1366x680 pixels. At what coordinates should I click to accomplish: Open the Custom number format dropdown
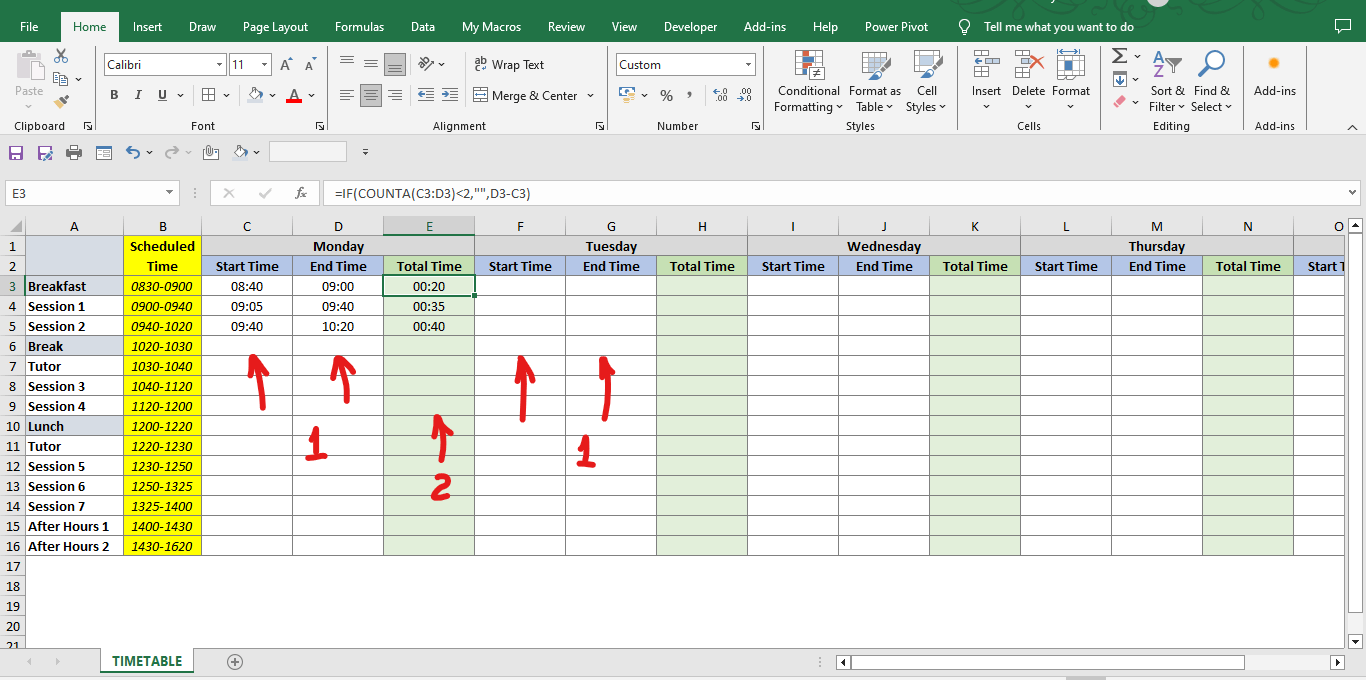click(x=748, y=65)
